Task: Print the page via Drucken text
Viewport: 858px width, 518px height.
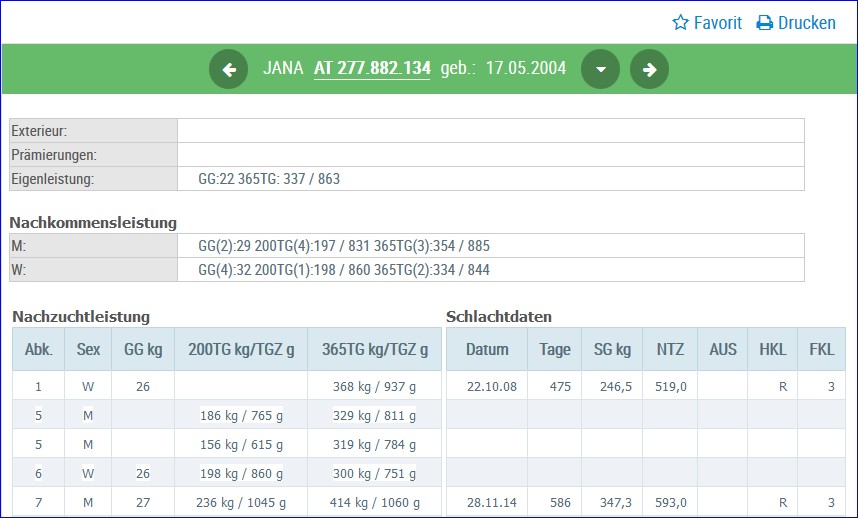Action: [807, 23]
